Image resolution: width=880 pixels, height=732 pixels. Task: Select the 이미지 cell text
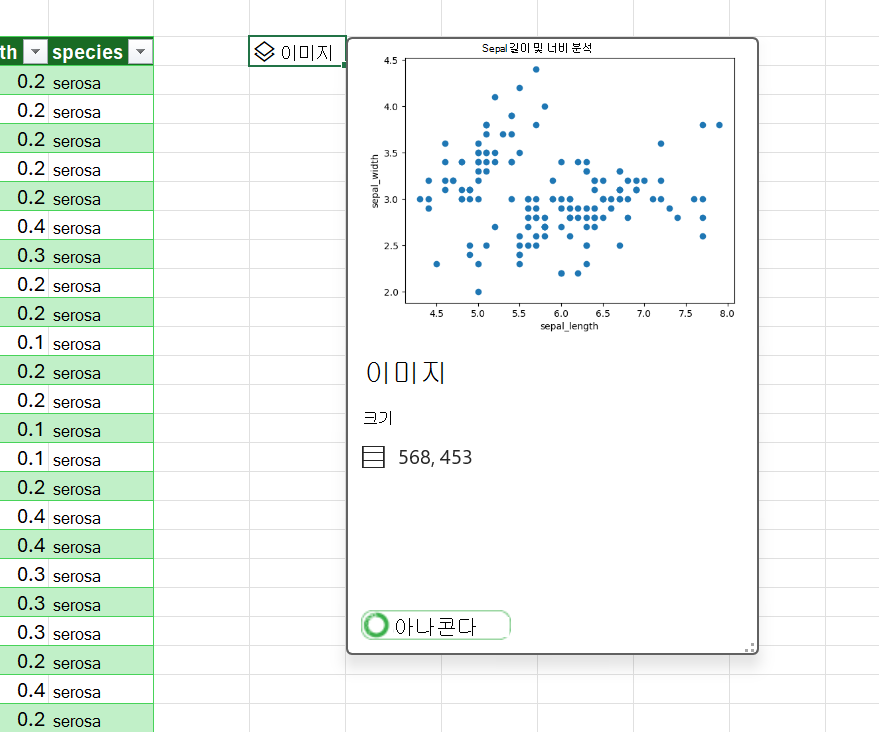coord(306,52)
